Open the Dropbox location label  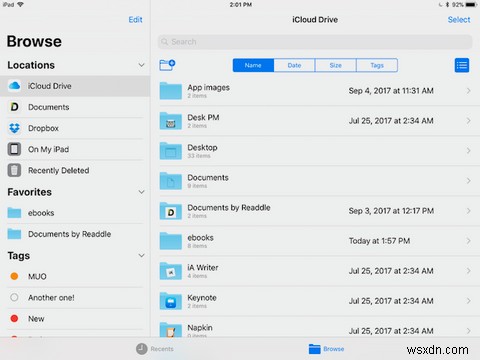click(x=43, y=128)
